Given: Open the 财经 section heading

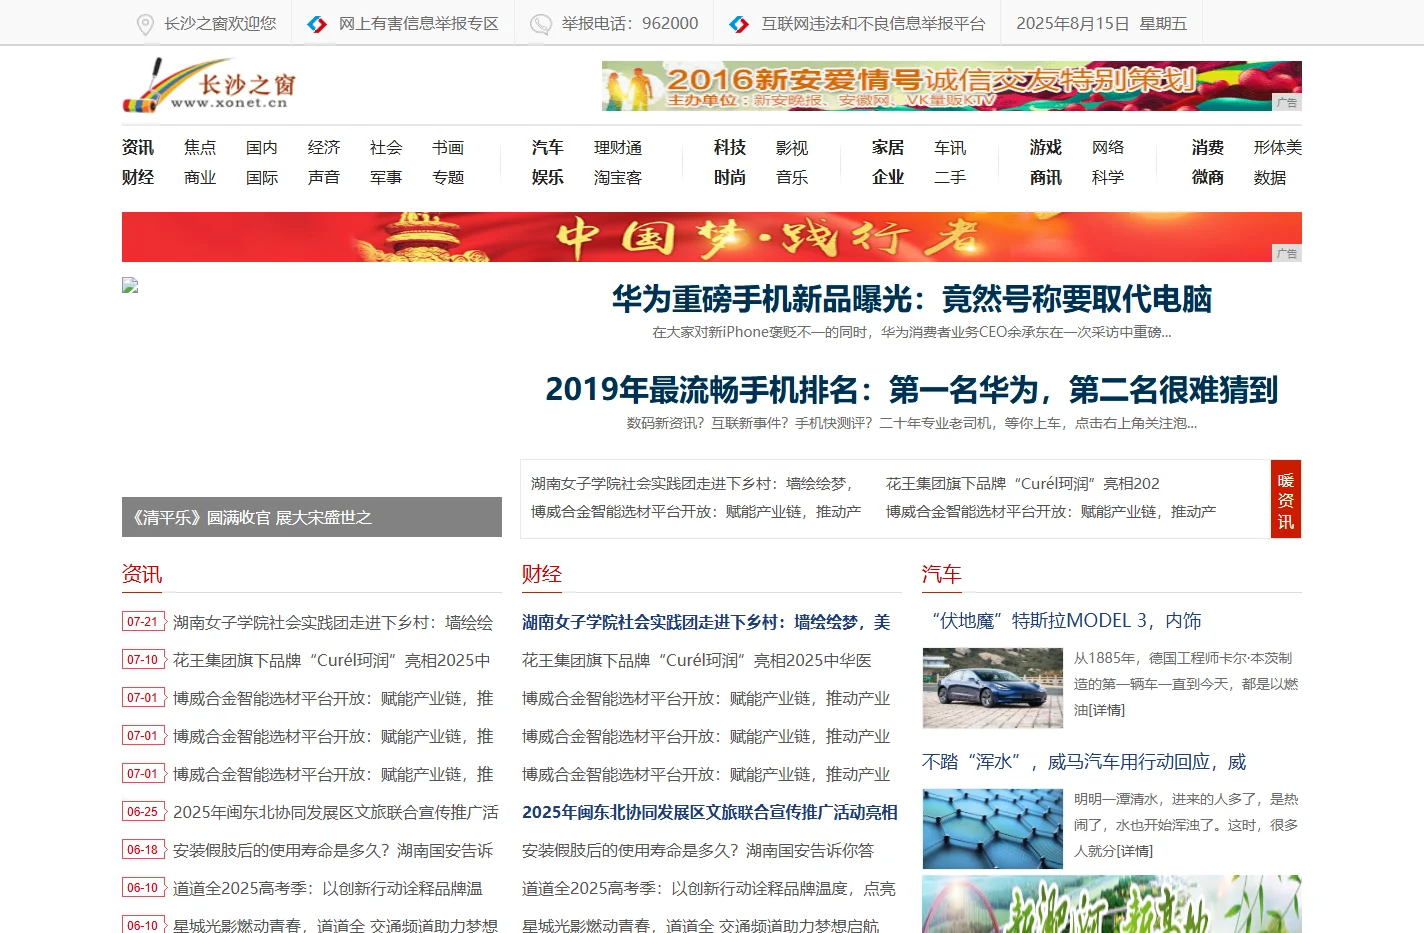Looking at the screenshot, I should 542,574.
